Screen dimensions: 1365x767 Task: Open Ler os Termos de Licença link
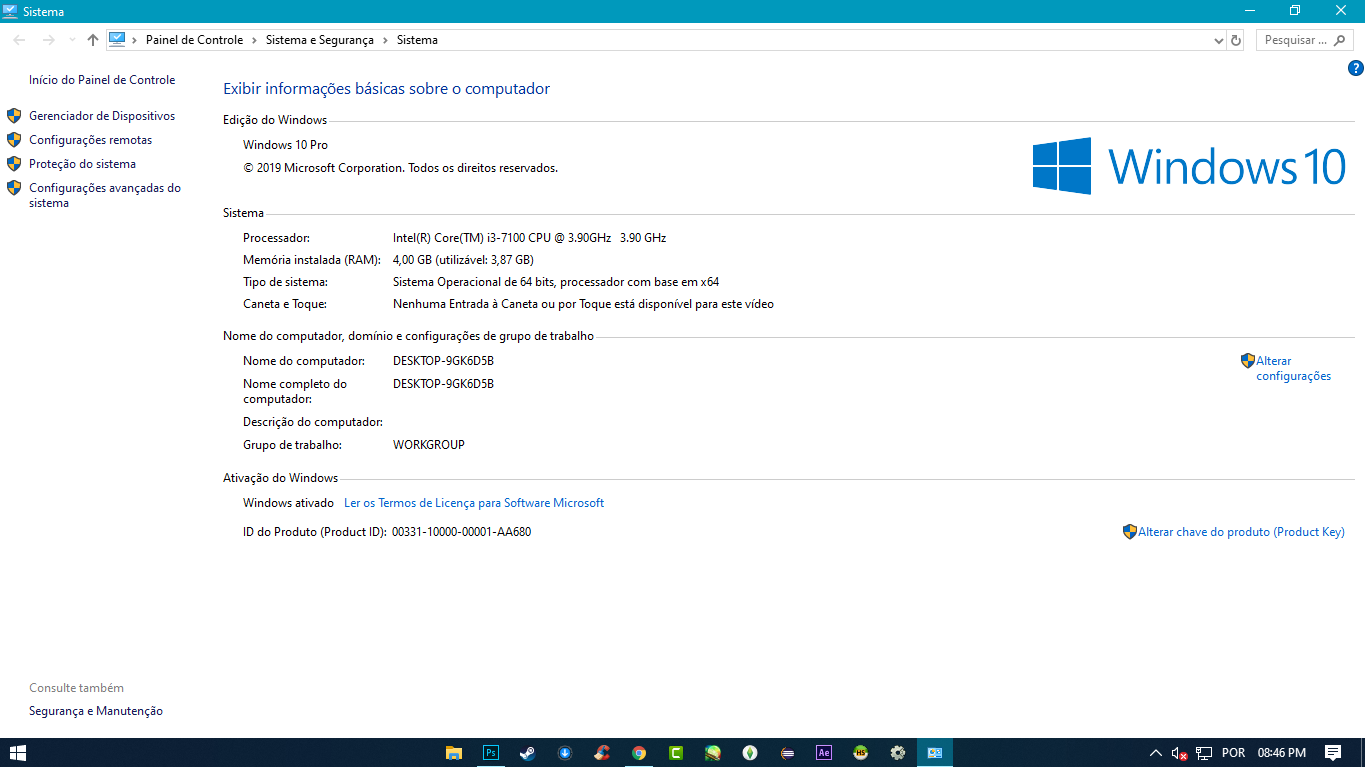[474, 503]
